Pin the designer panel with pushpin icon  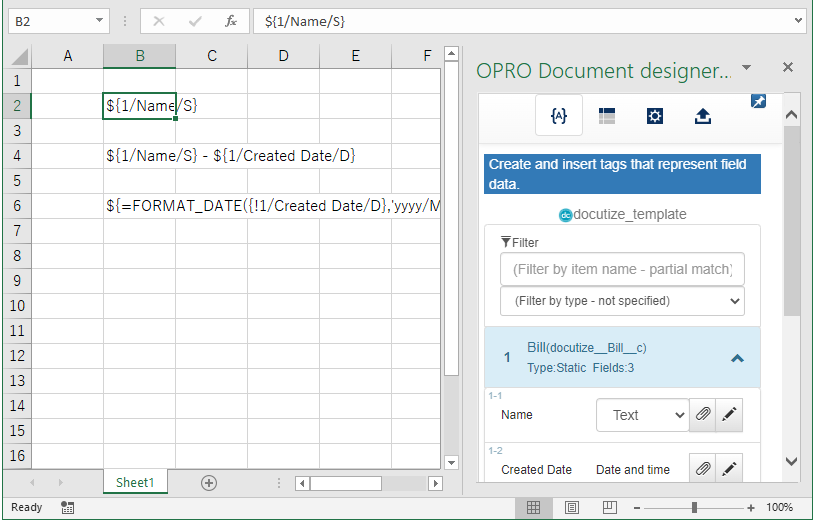click(758, 101)
